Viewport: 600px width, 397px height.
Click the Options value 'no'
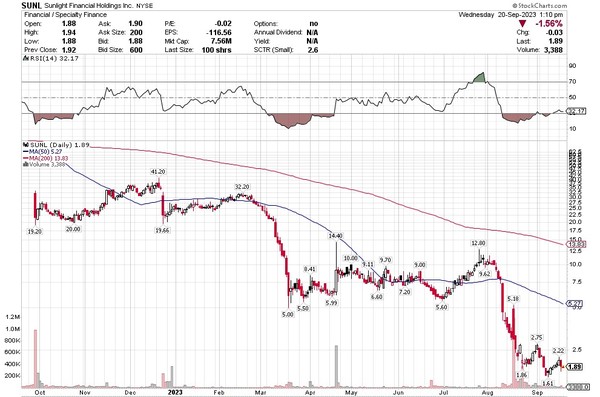point(314,24)
